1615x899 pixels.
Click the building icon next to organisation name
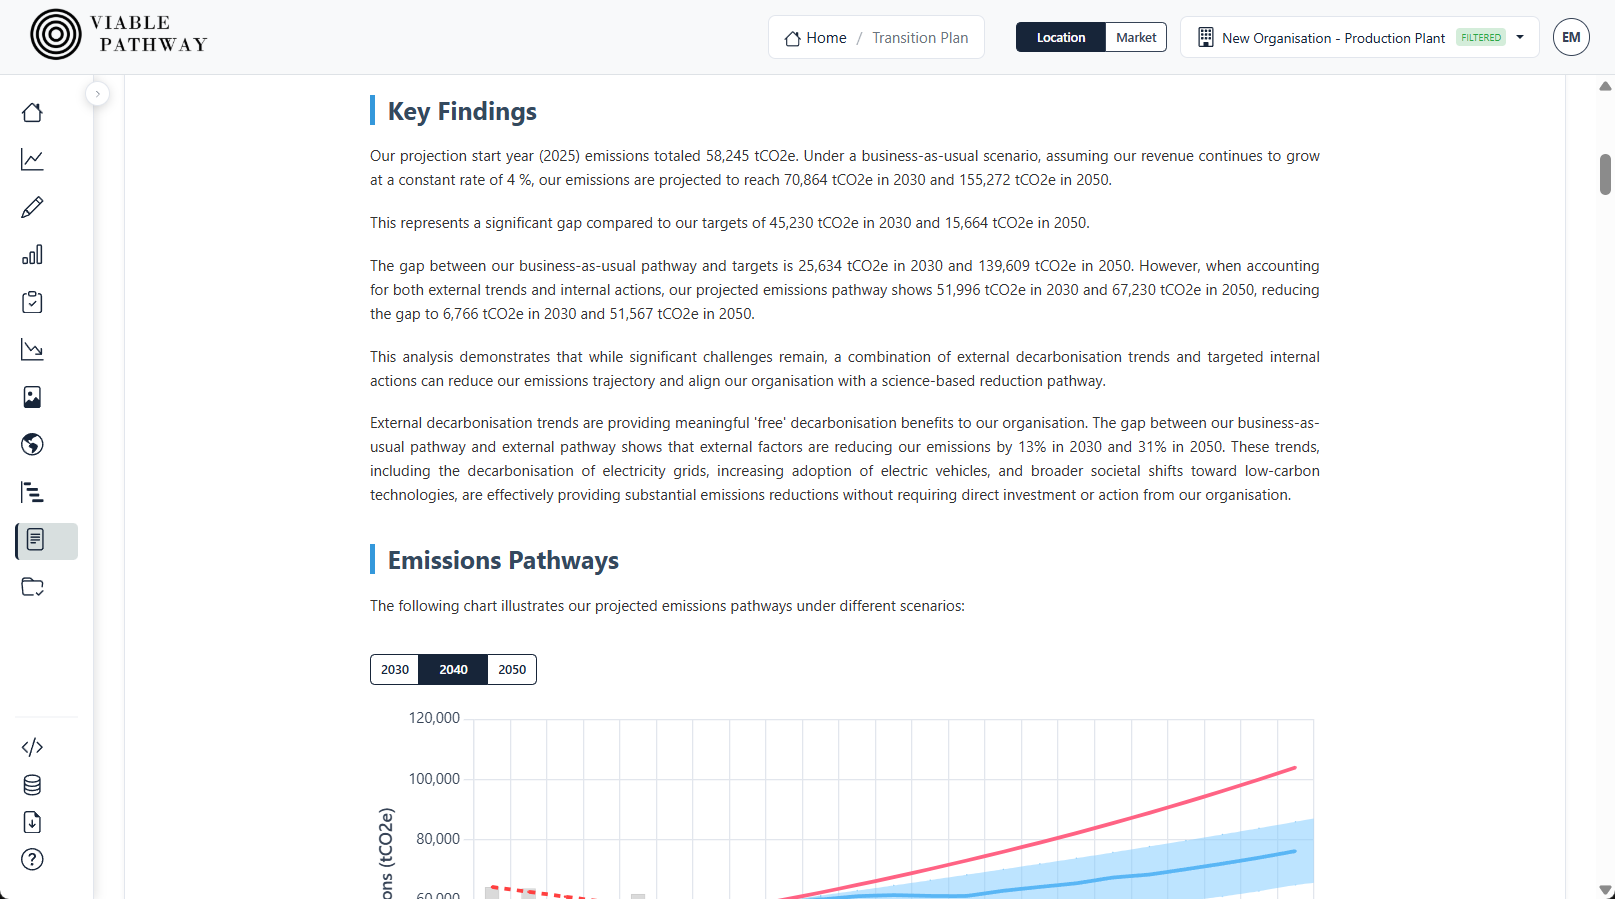click(1206, 37)
